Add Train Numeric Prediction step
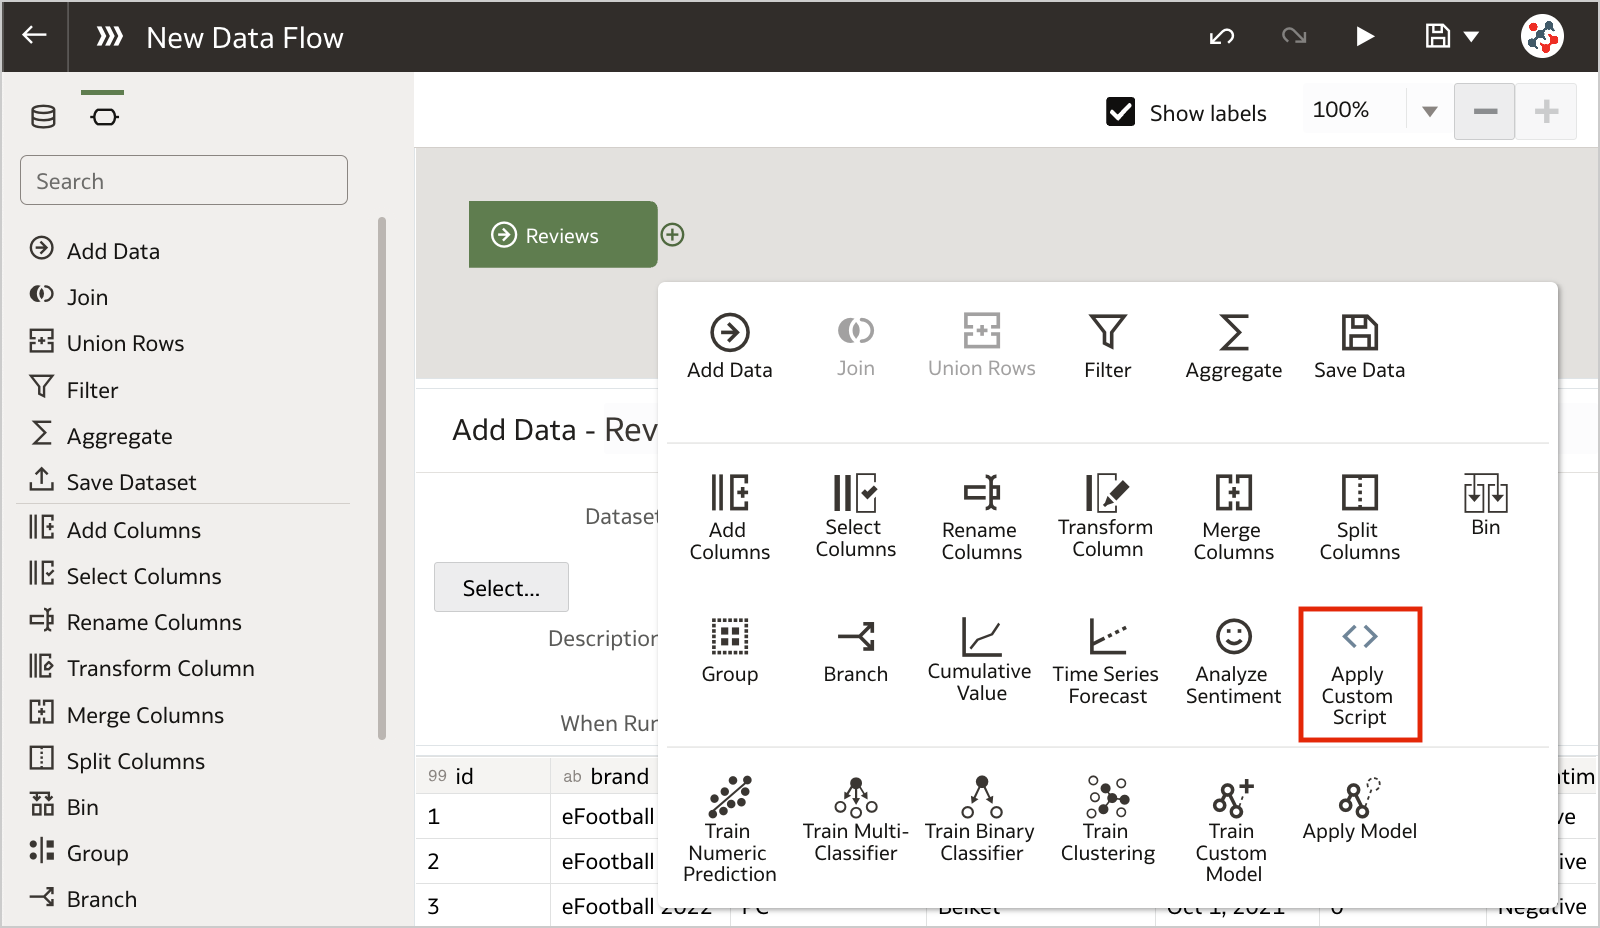 pyautogui.click(x=729, y=829)
